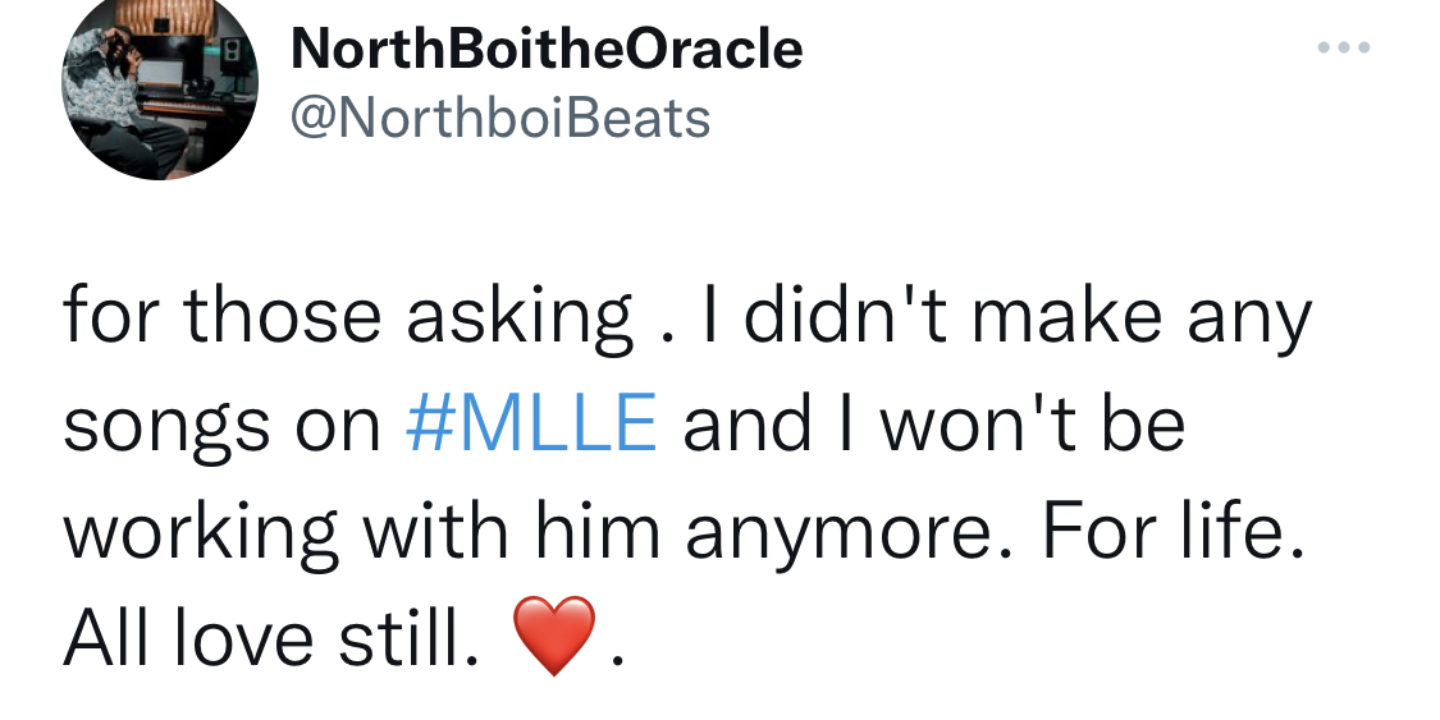Click the red heart emoji
Screen dimensions: 1440x720
553,636
